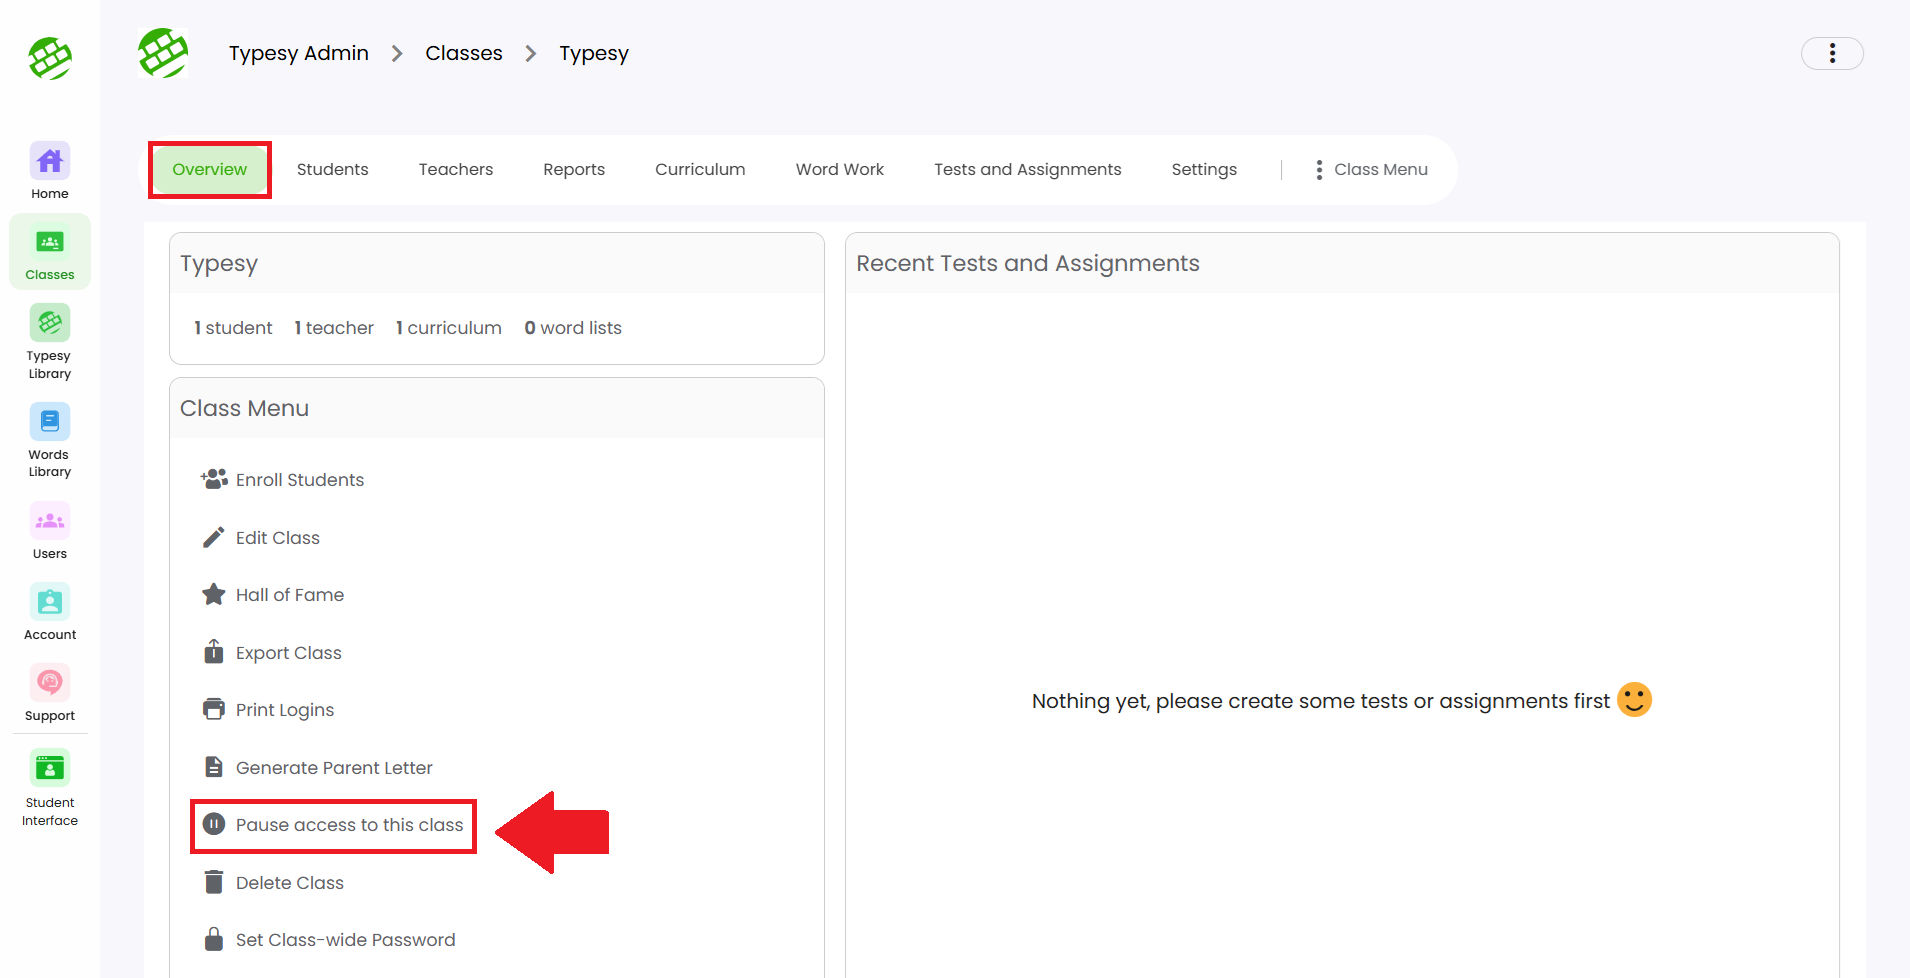Open the Typesy Library sidebar icon
Screen dimensions: 1910x978
click(x=49, y=342)
